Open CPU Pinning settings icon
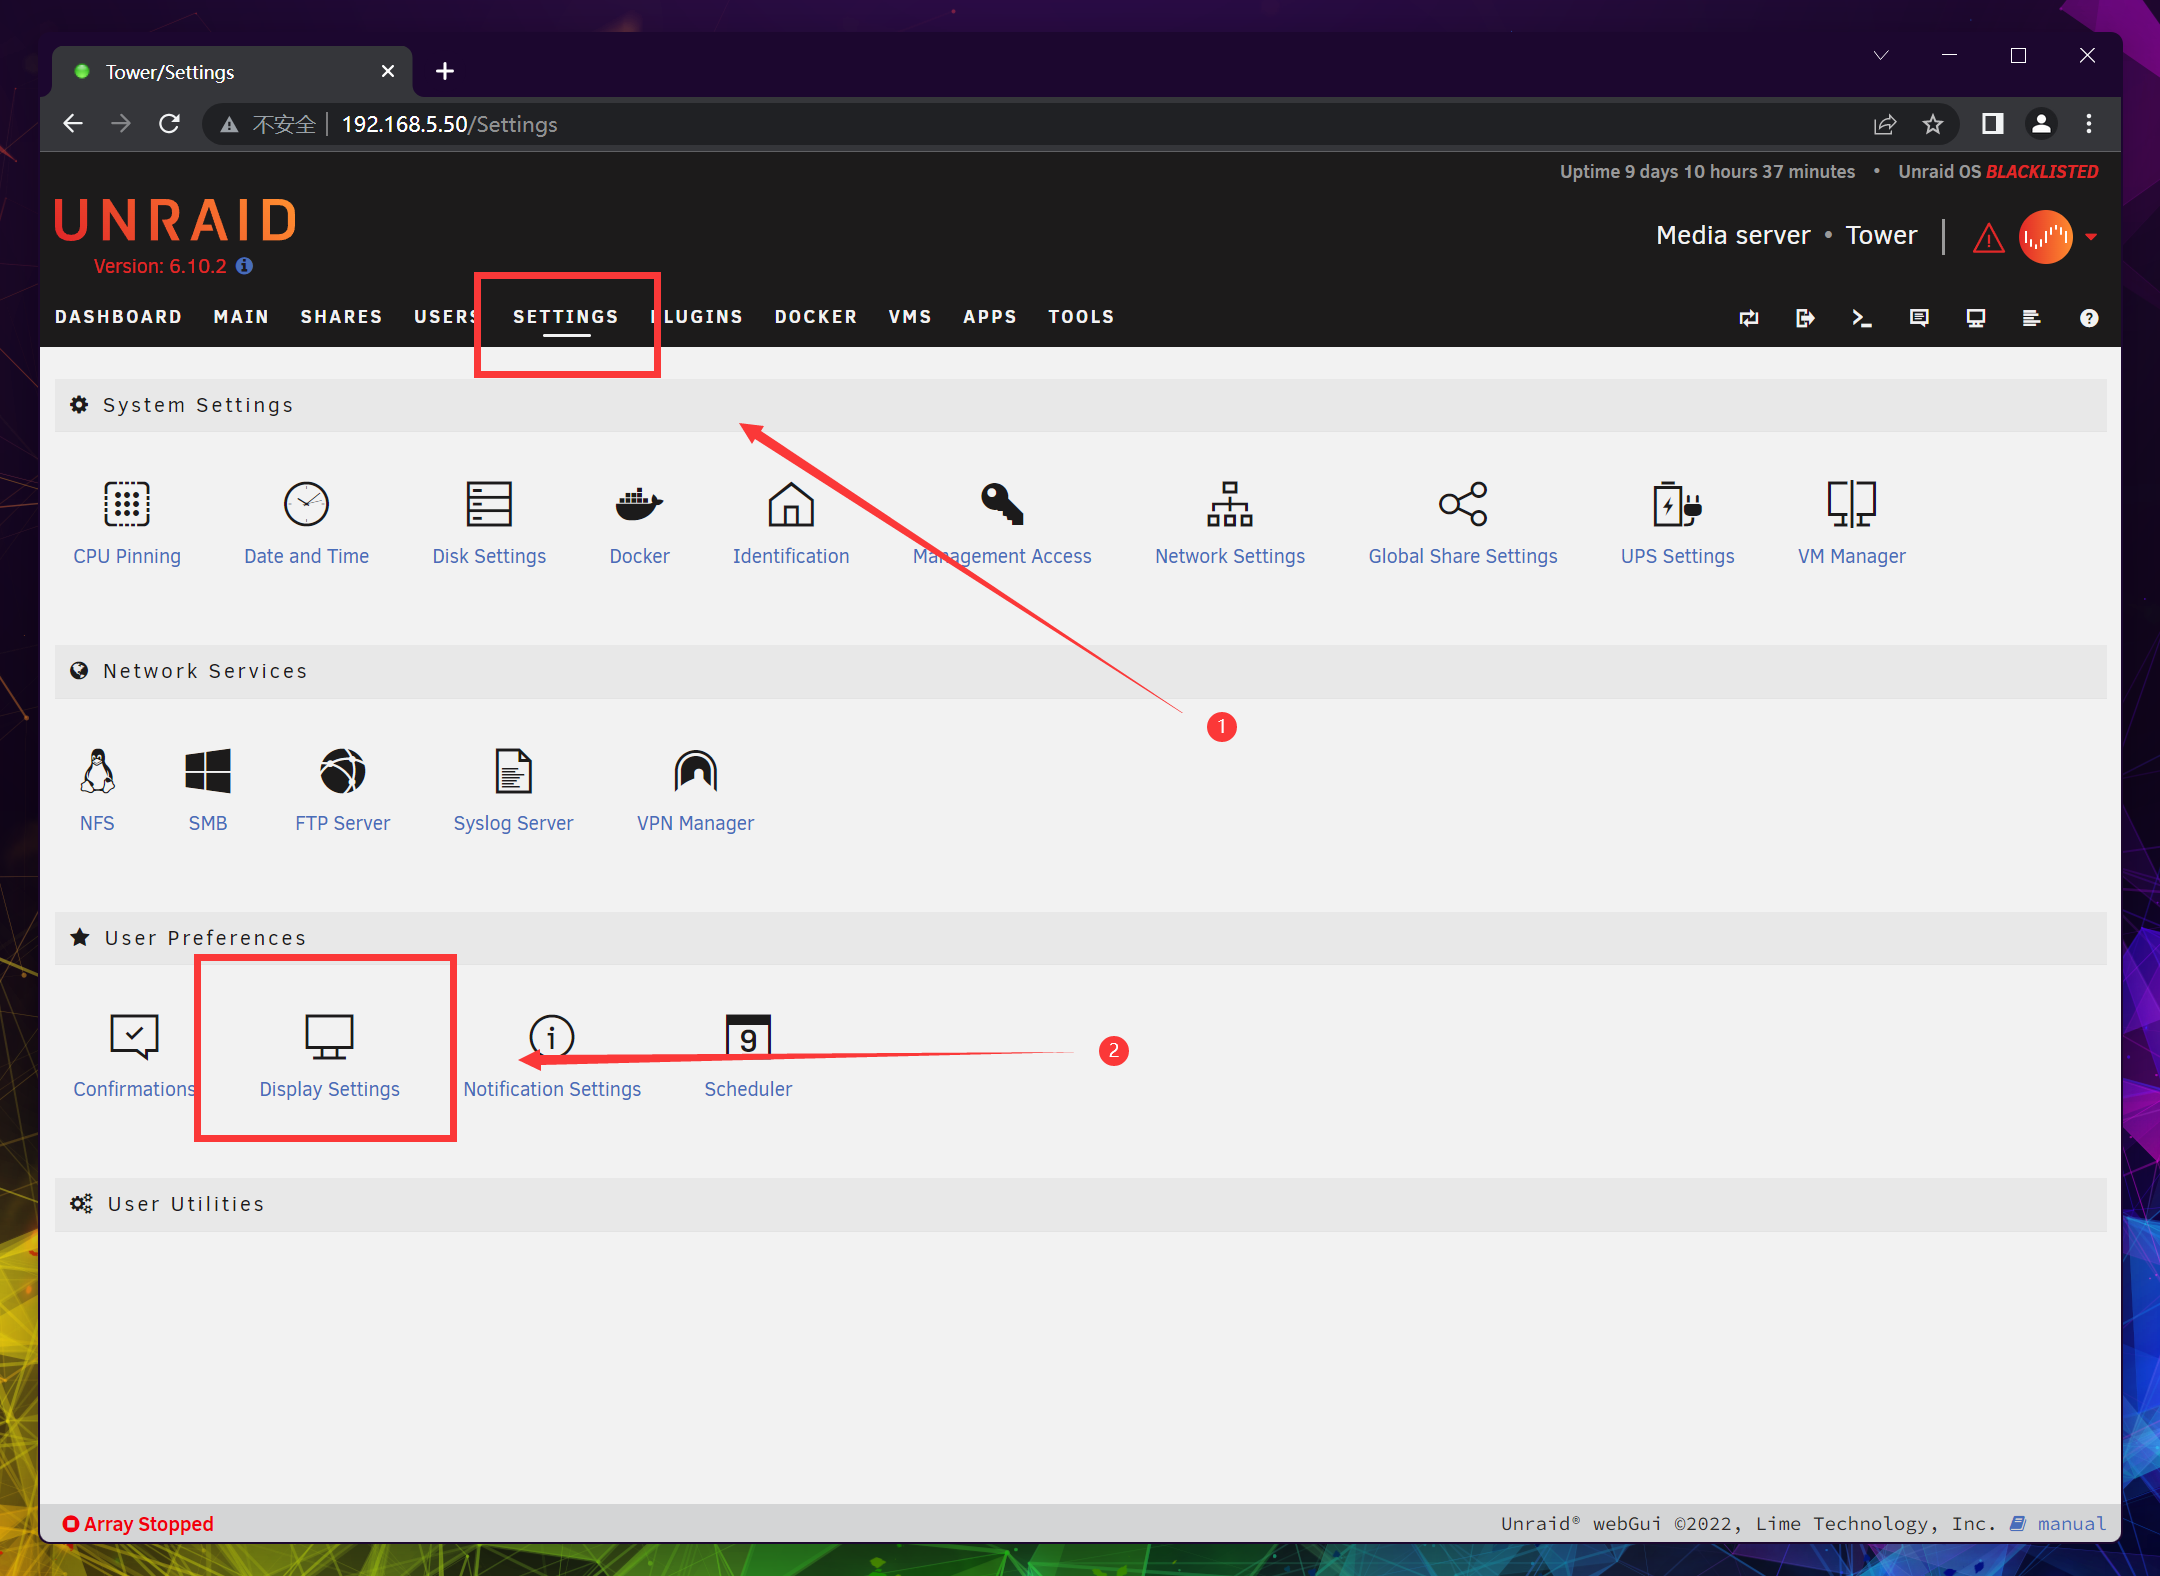Screen dimensions: 2160x1576 (127, 504)
